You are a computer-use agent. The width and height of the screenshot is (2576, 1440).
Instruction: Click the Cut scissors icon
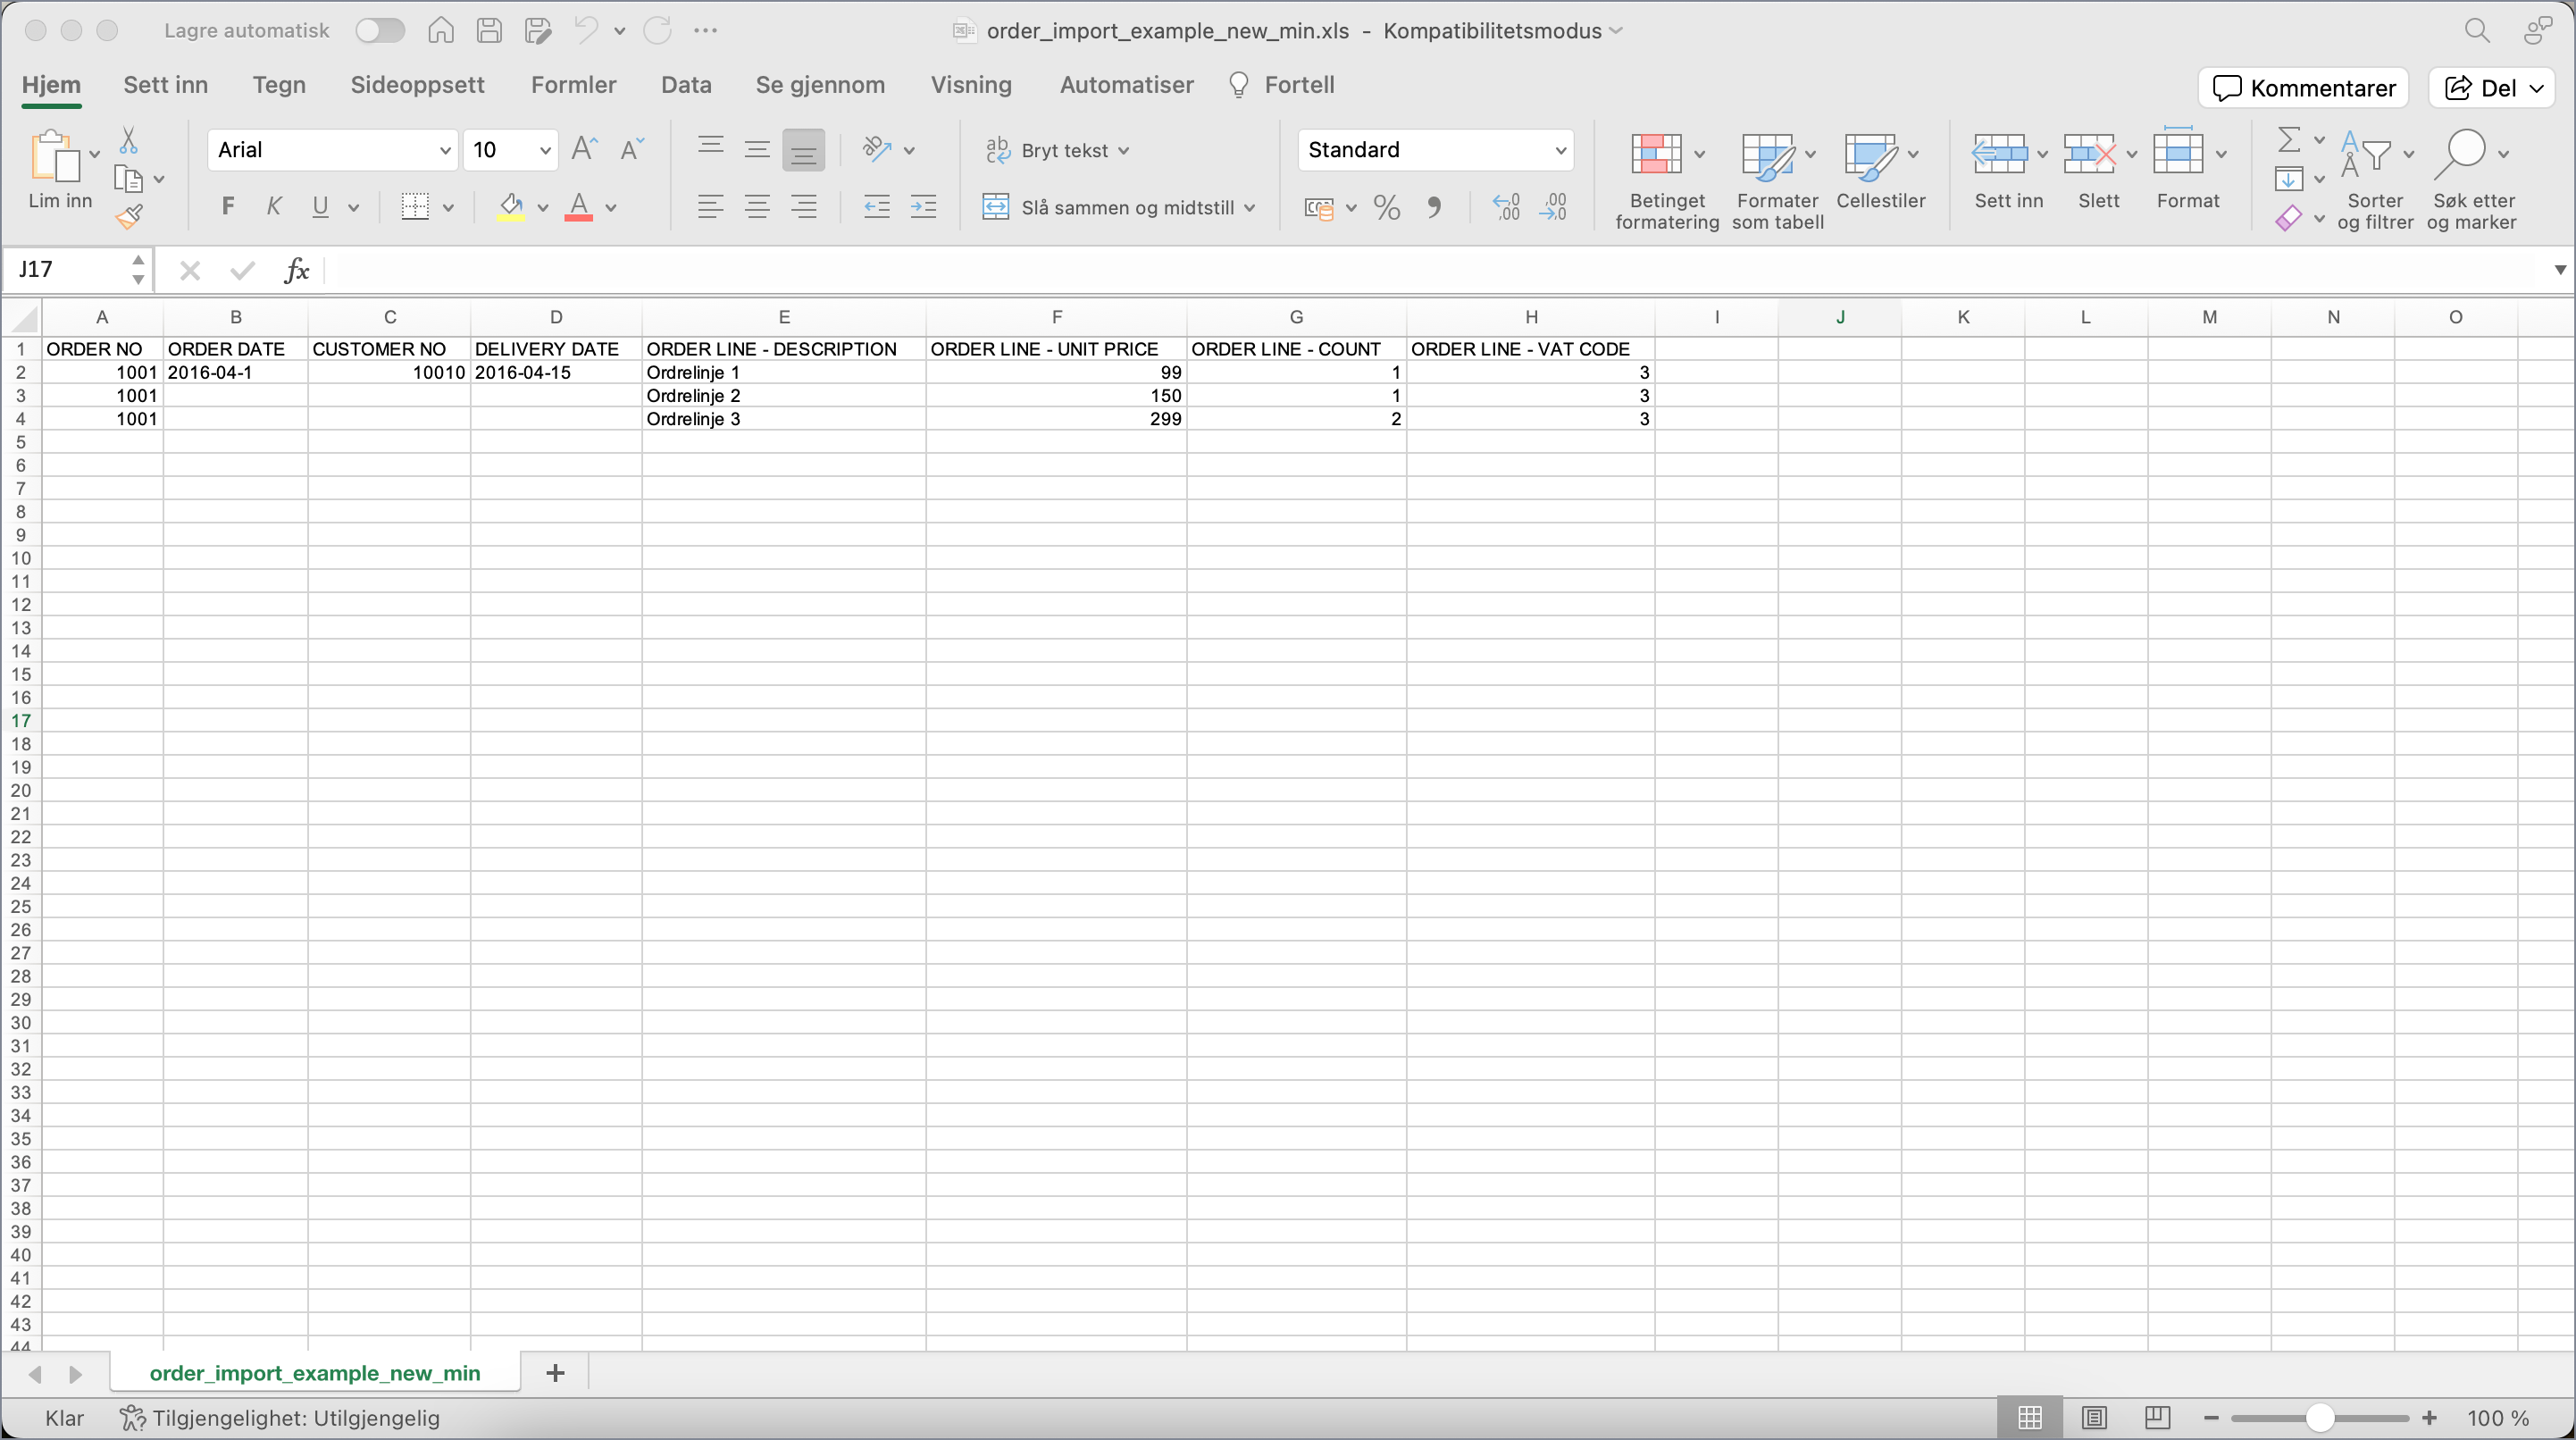128,139
